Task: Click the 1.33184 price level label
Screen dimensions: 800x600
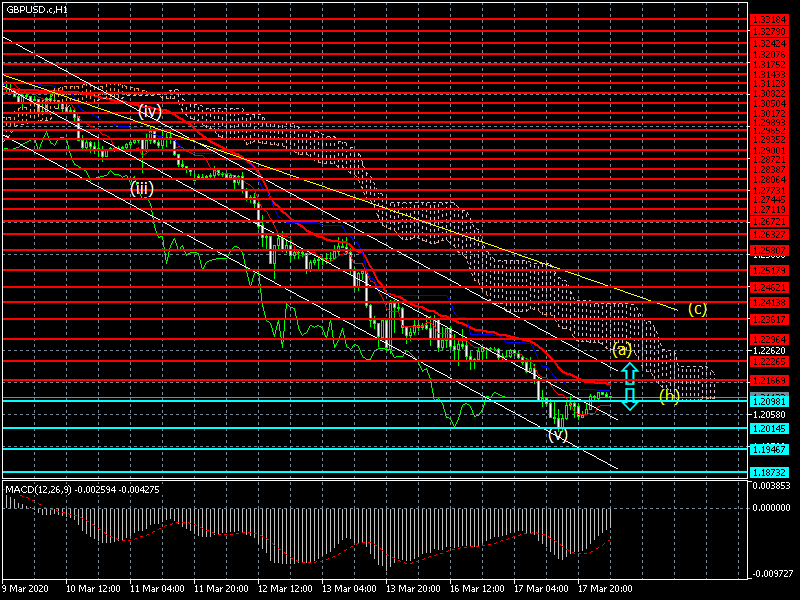Action: point(769,20)
